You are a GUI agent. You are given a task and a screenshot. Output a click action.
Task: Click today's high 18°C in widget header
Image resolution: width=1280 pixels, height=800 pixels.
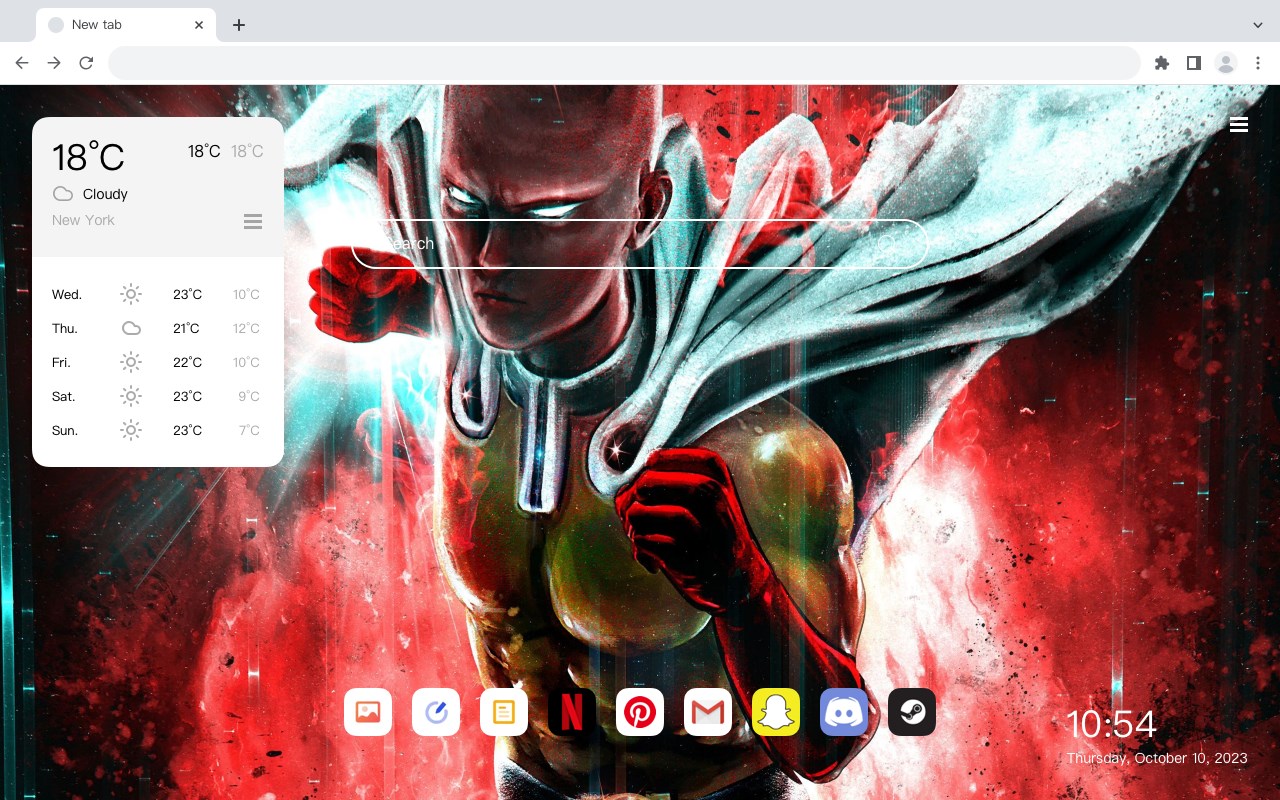pyautogui.click(x=204, y=151)
